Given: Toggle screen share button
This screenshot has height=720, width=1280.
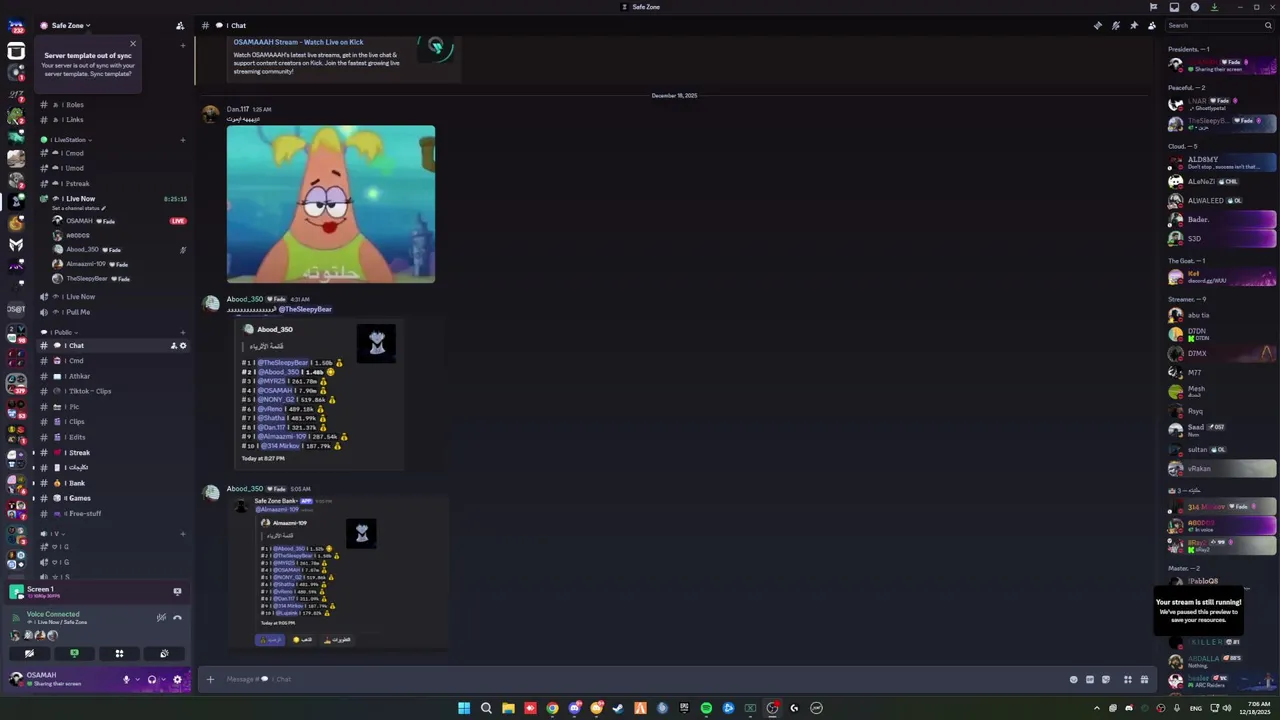Looking at the screenshot, I should (x=74, y=653).
